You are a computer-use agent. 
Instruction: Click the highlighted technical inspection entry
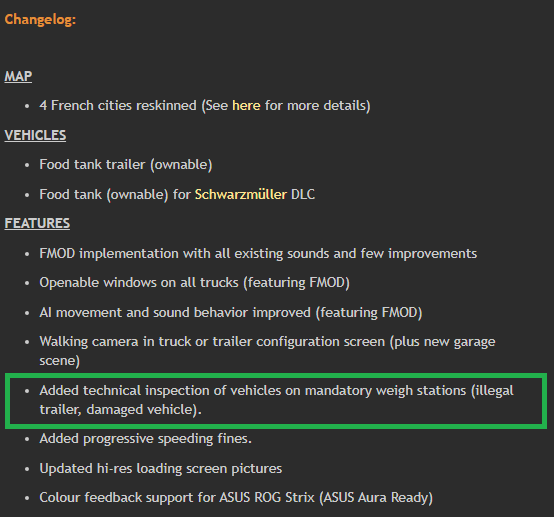[276, 400]
